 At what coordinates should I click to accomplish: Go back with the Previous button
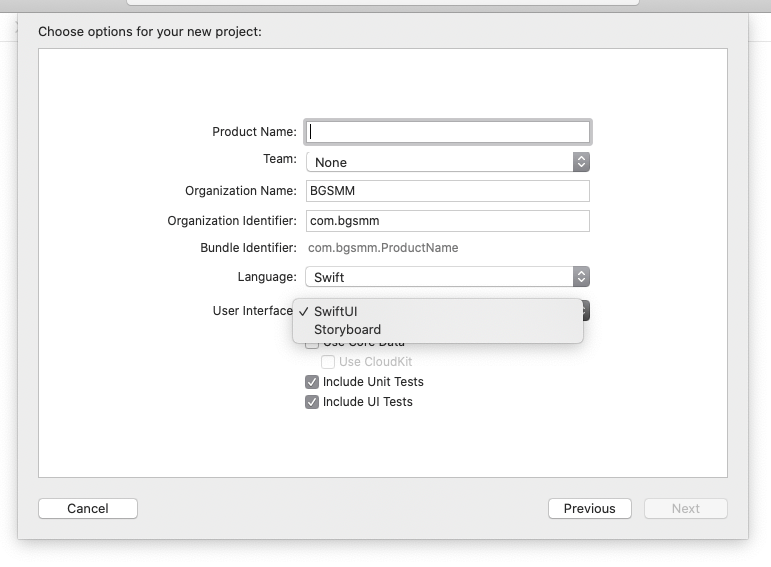[589, 508]
